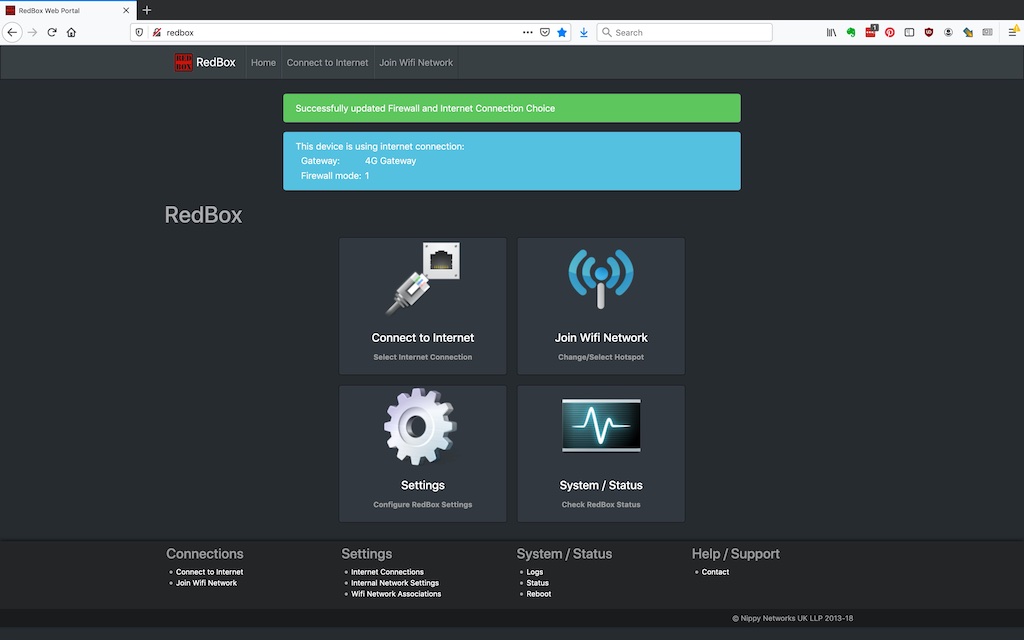The image size is (1024, 640).
Task: Click the browser forward arrow
Action: (x=32, y=32)
